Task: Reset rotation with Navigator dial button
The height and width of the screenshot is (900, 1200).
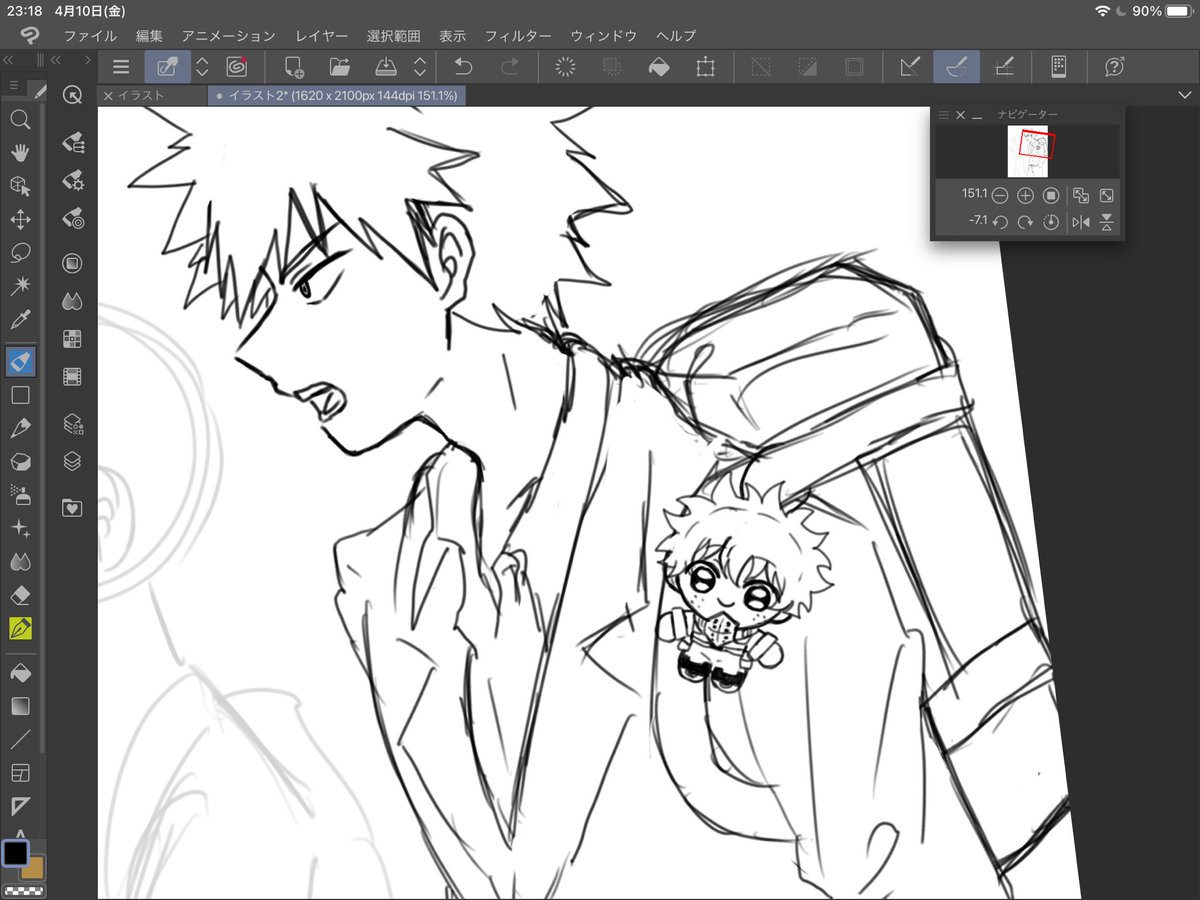Action: [x=1051, y=222]
